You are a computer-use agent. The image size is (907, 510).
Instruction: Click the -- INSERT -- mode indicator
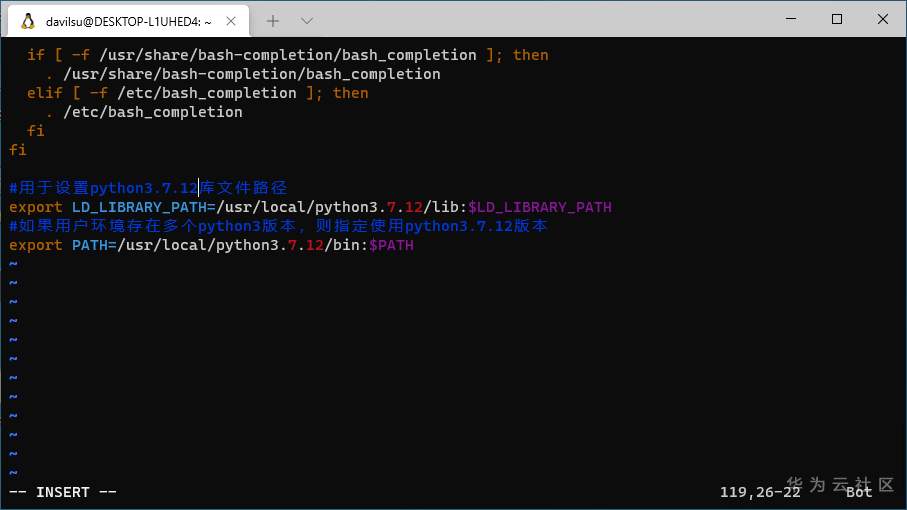point(63,492)
